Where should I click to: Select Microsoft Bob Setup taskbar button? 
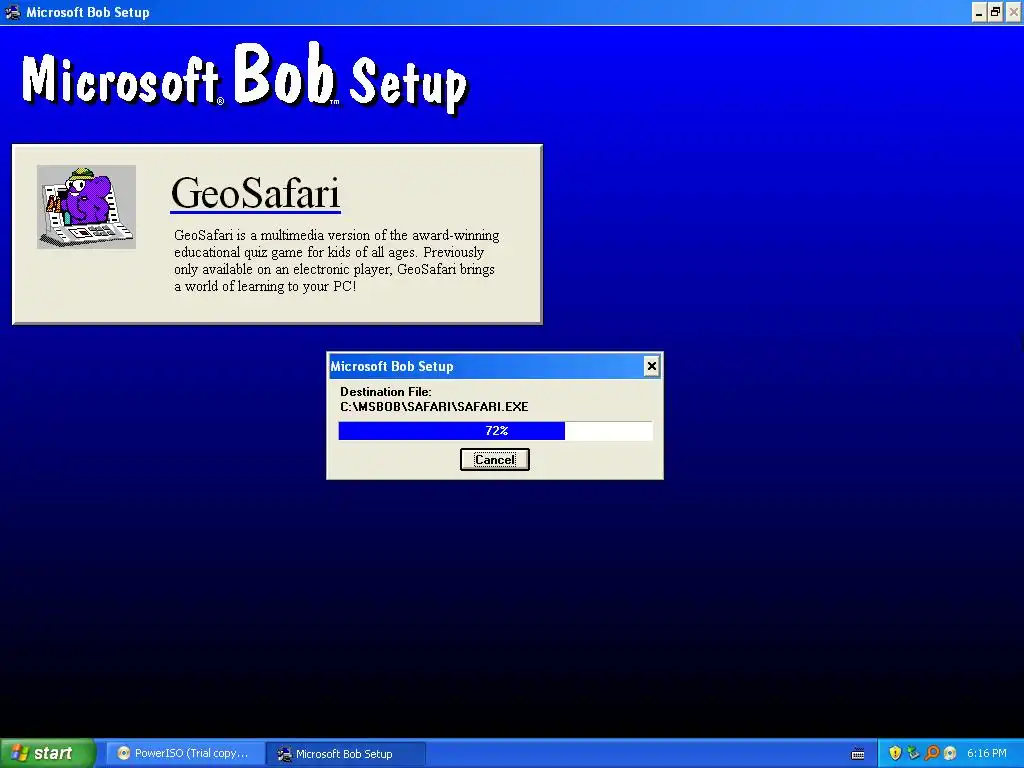coord(345,754)
